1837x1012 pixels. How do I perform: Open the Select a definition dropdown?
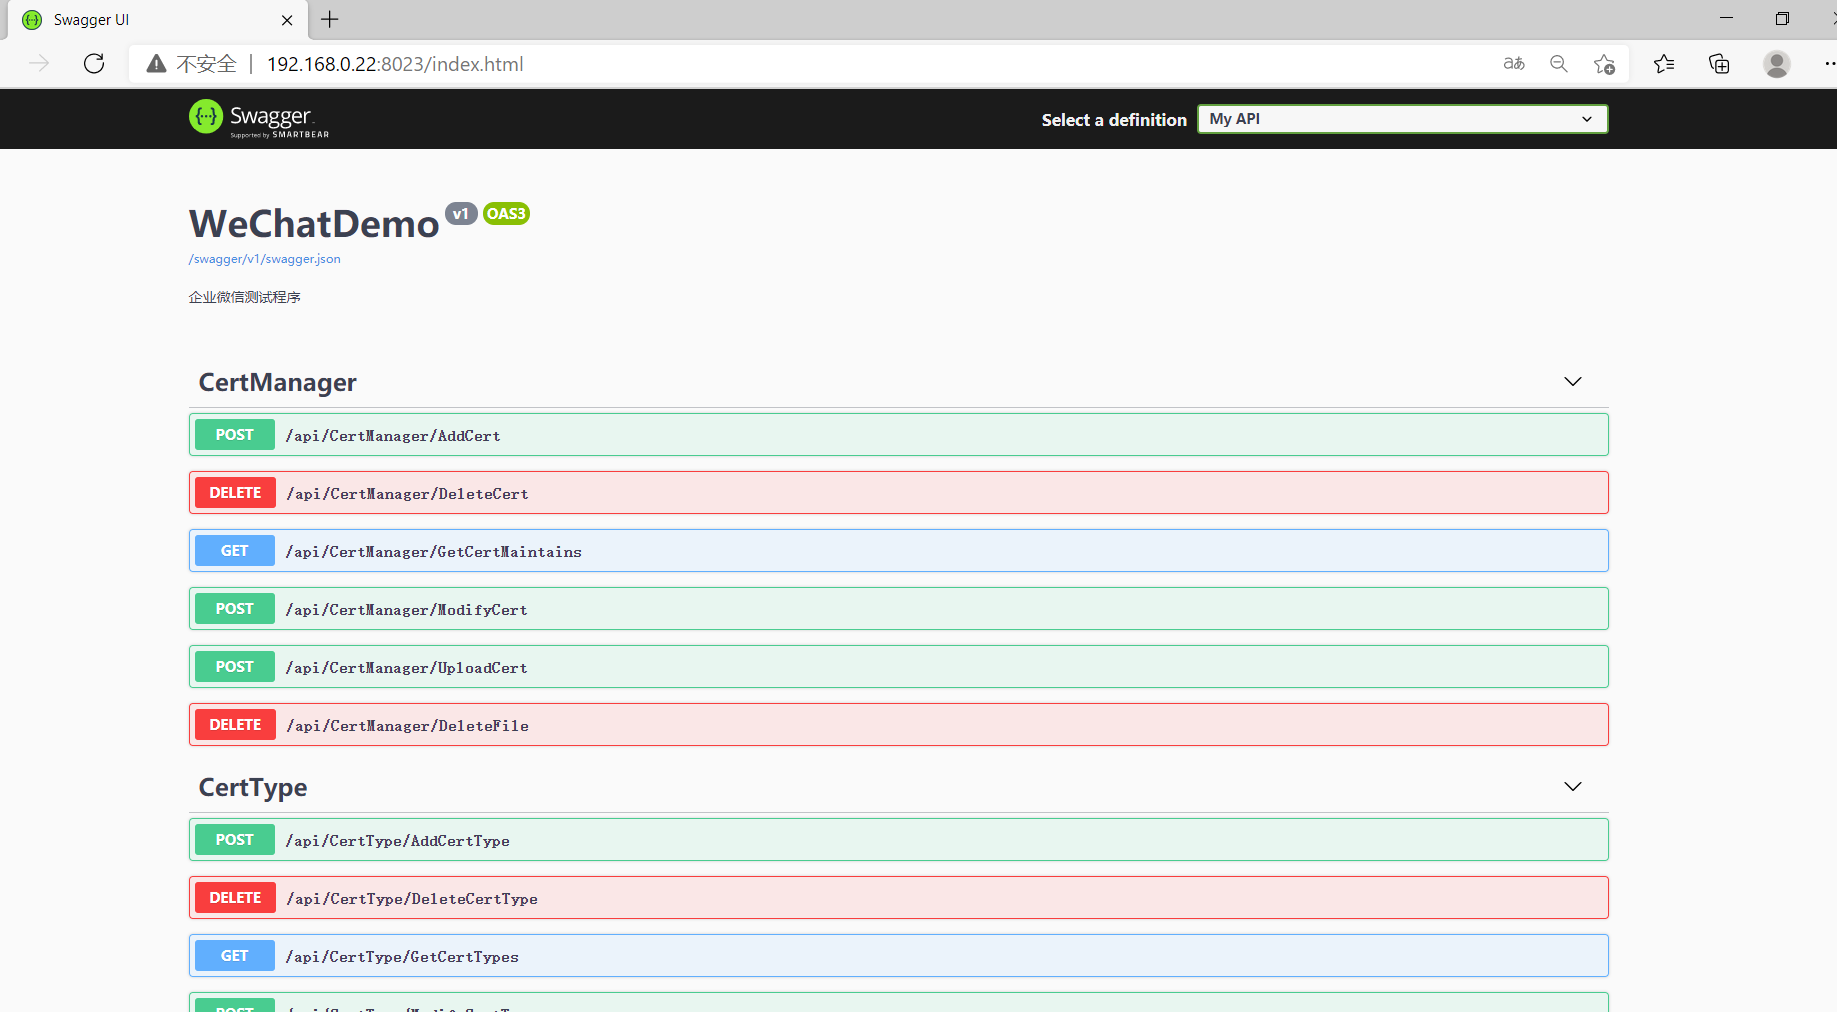[1402, 119]
